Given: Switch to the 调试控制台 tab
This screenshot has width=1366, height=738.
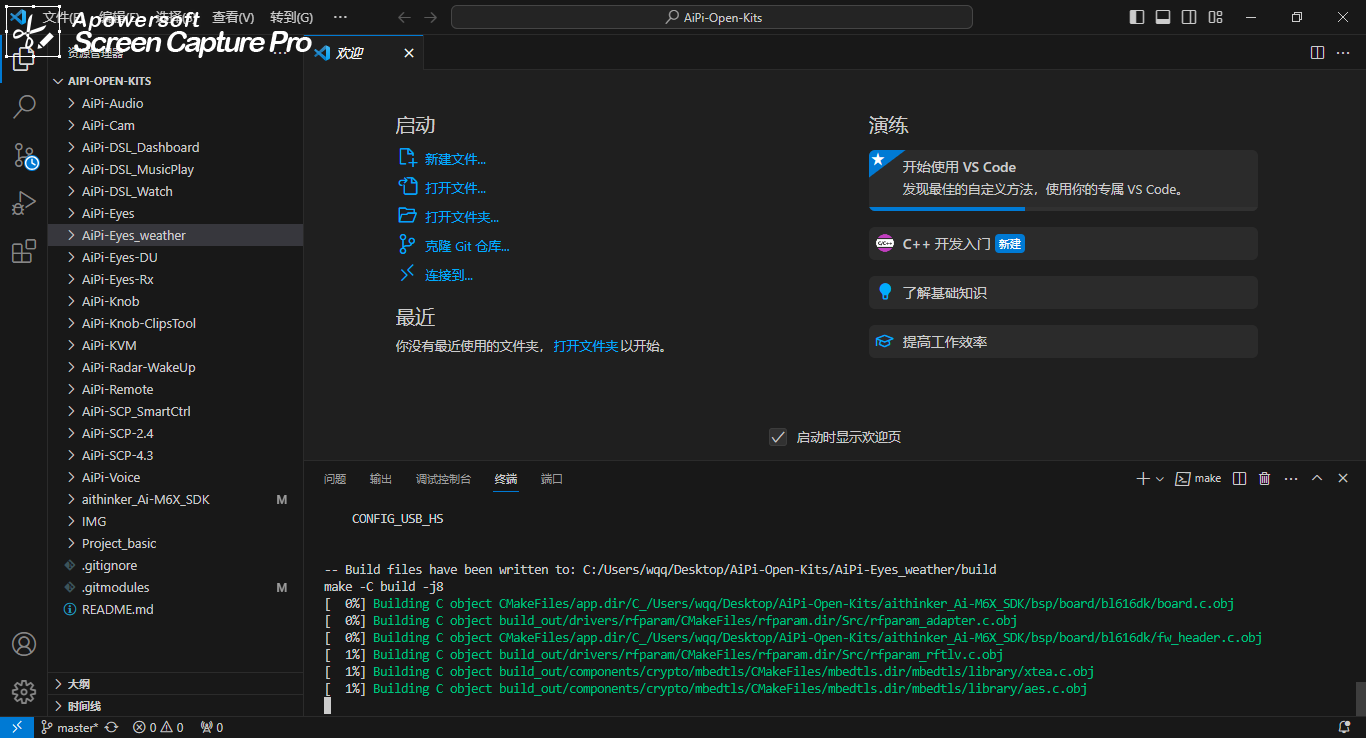Looking at the screenshot, I should pyautogui.click(x=443, y=479).
